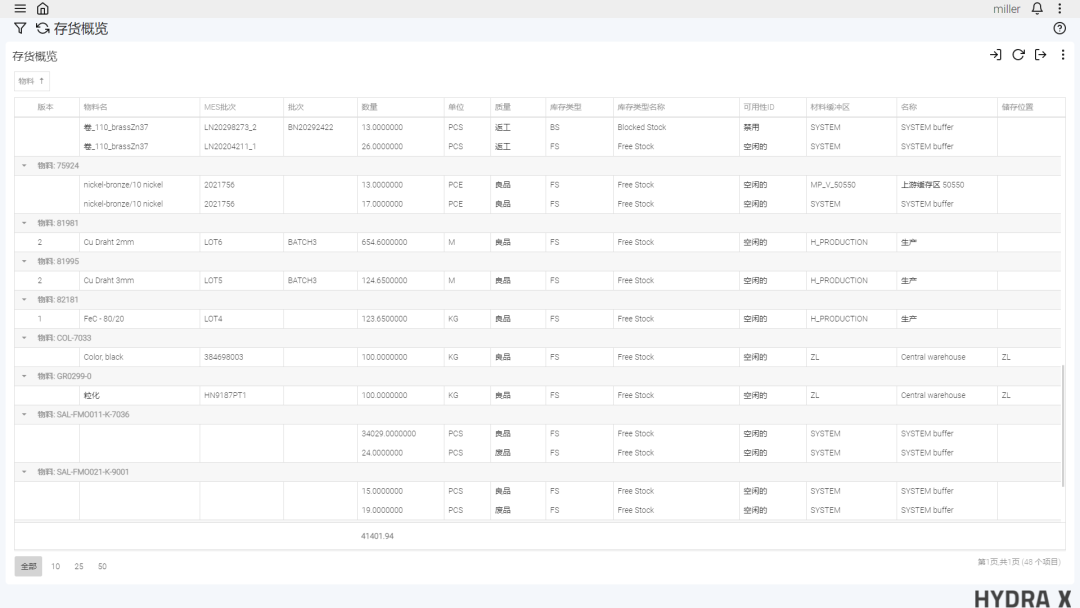
Task: Select the 654.6000000 quantity cell
Action: coord(401,242)
